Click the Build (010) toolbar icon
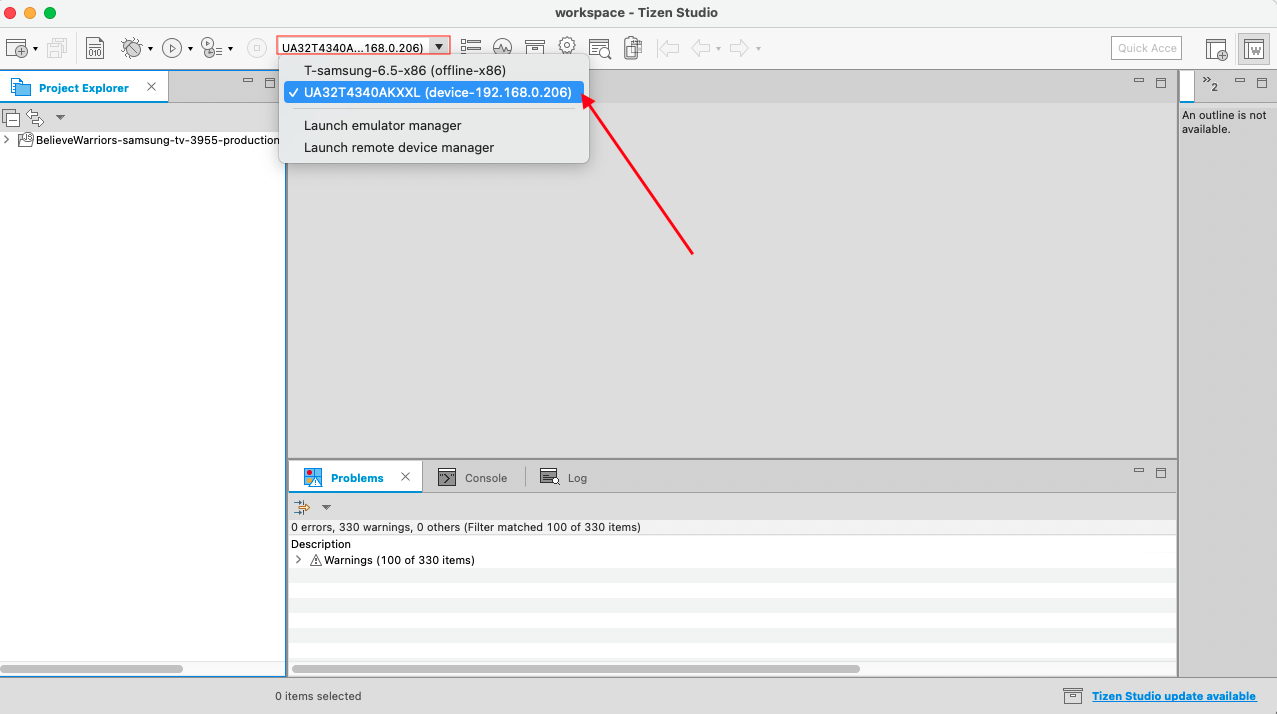 (x=95, y=47)
